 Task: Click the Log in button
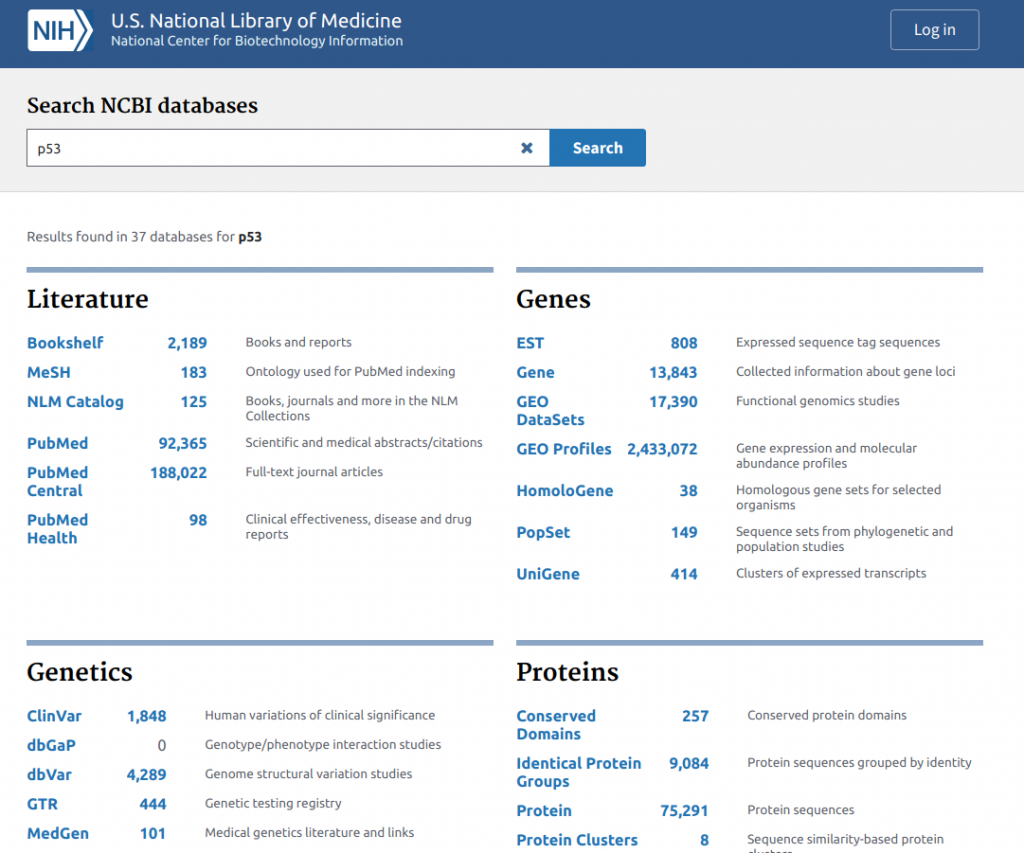pos(934,29)
